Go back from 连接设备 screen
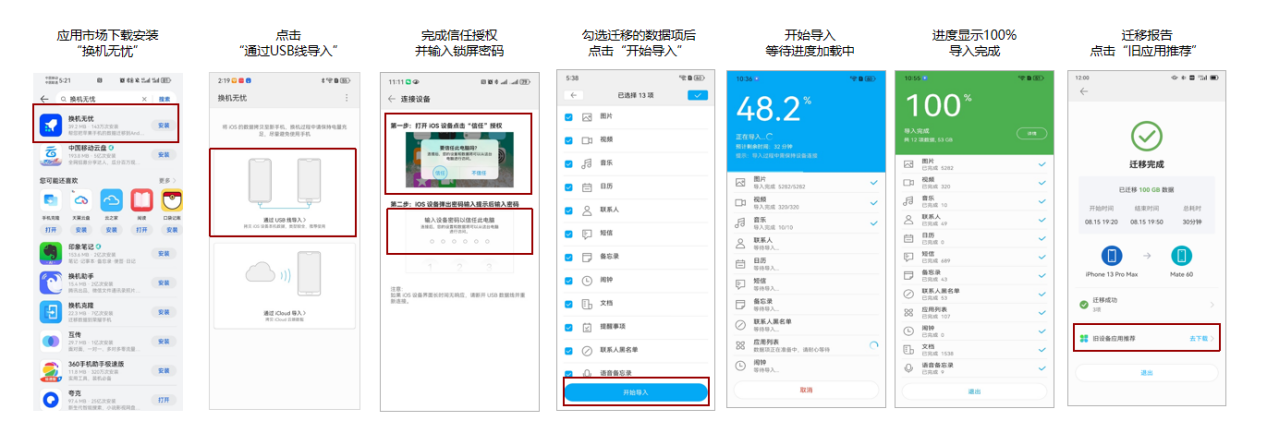The width and height of the screenshot is (1267, 433). point(391,99)
